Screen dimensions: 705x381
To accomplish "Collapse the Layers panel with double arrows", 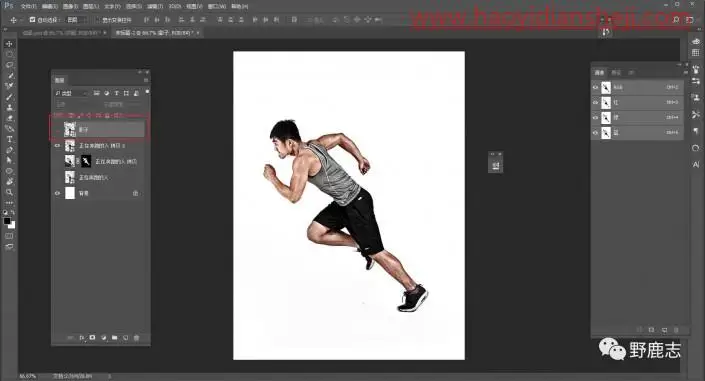I will coord(140,72).
